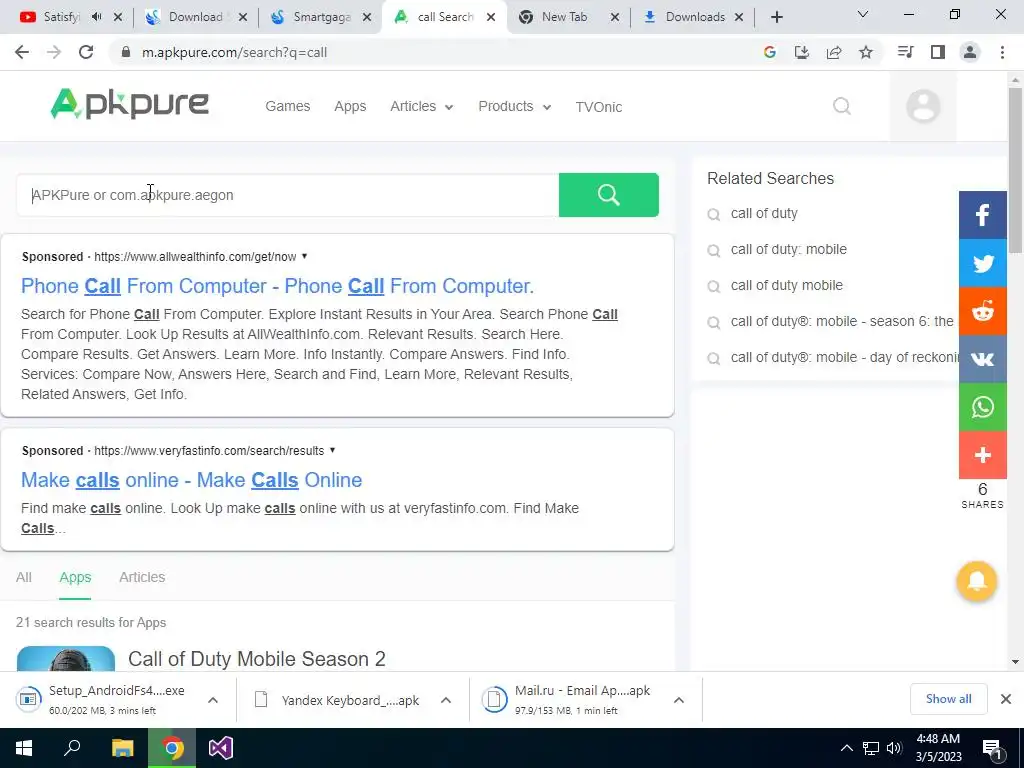
Task: Click Show all downloads button
Action: (x=948, y=699)
